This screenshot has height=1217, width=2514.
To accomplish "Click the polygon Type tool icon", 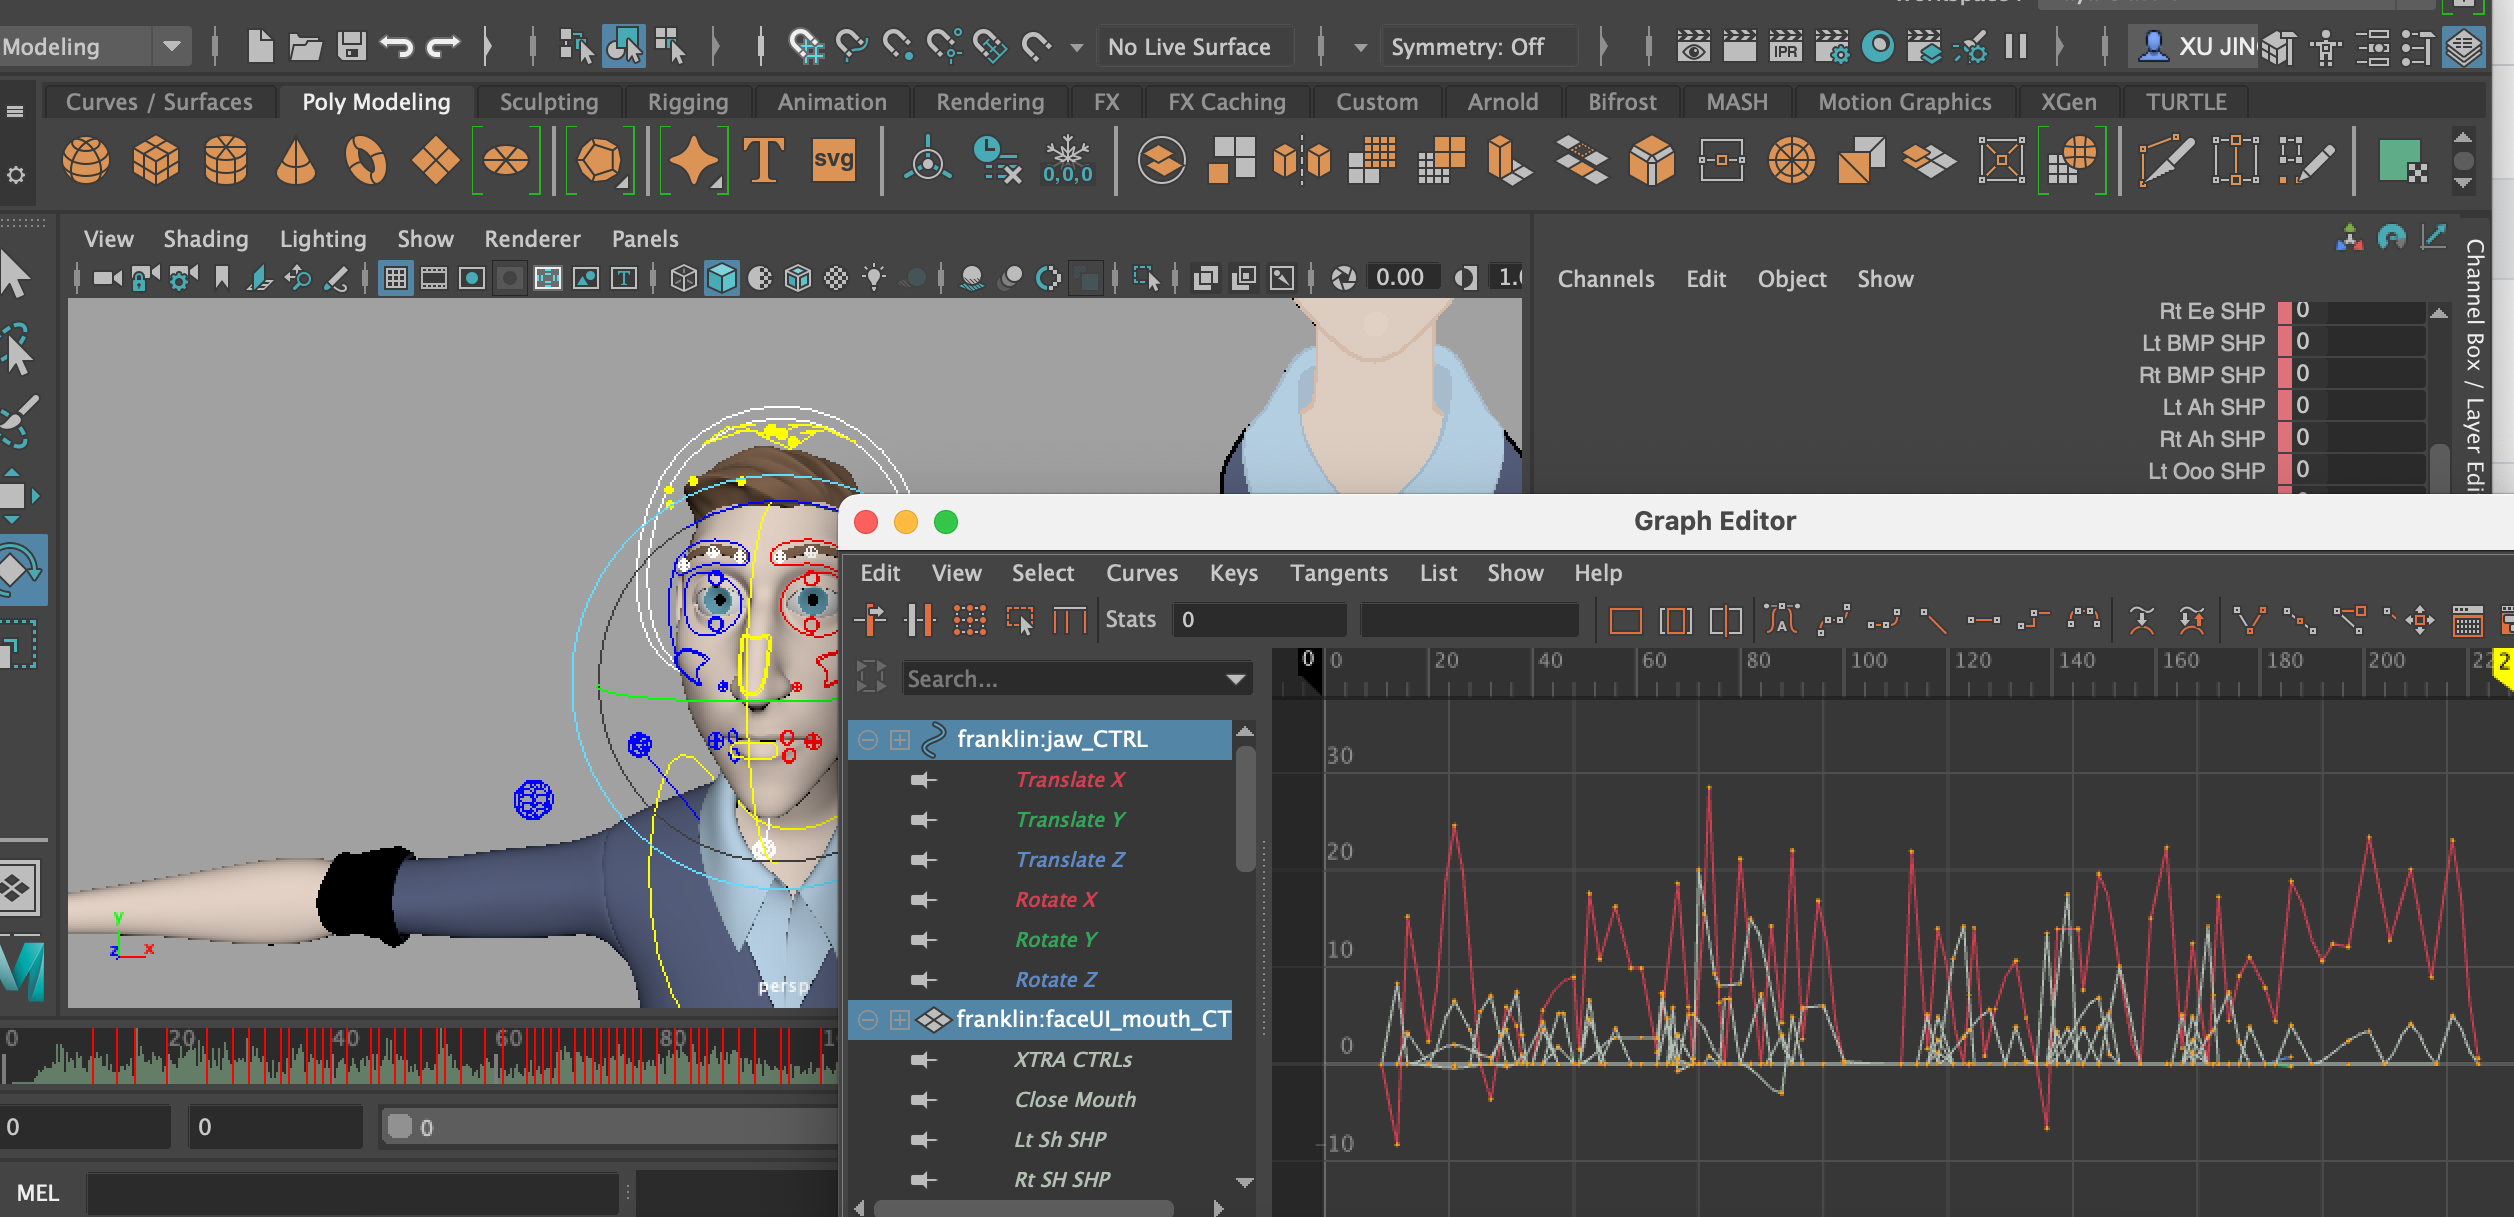I will pyautogui.click(x=763, y=160).
